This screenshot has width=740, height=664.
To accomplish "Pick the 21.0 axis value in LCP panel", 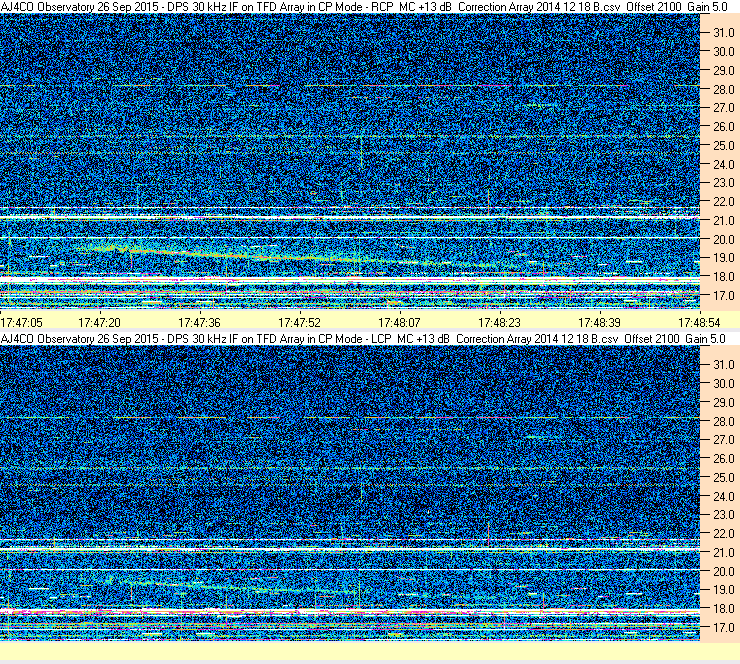I will [723, 553].
